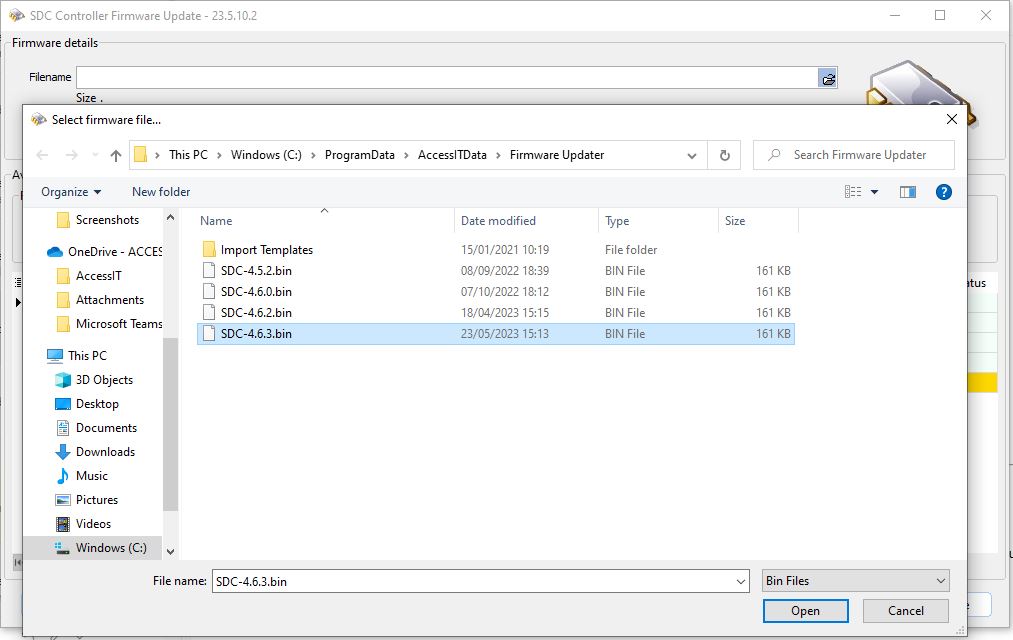Open Downloads in navigation pane

pyautogui.click(x=105, y=451)
